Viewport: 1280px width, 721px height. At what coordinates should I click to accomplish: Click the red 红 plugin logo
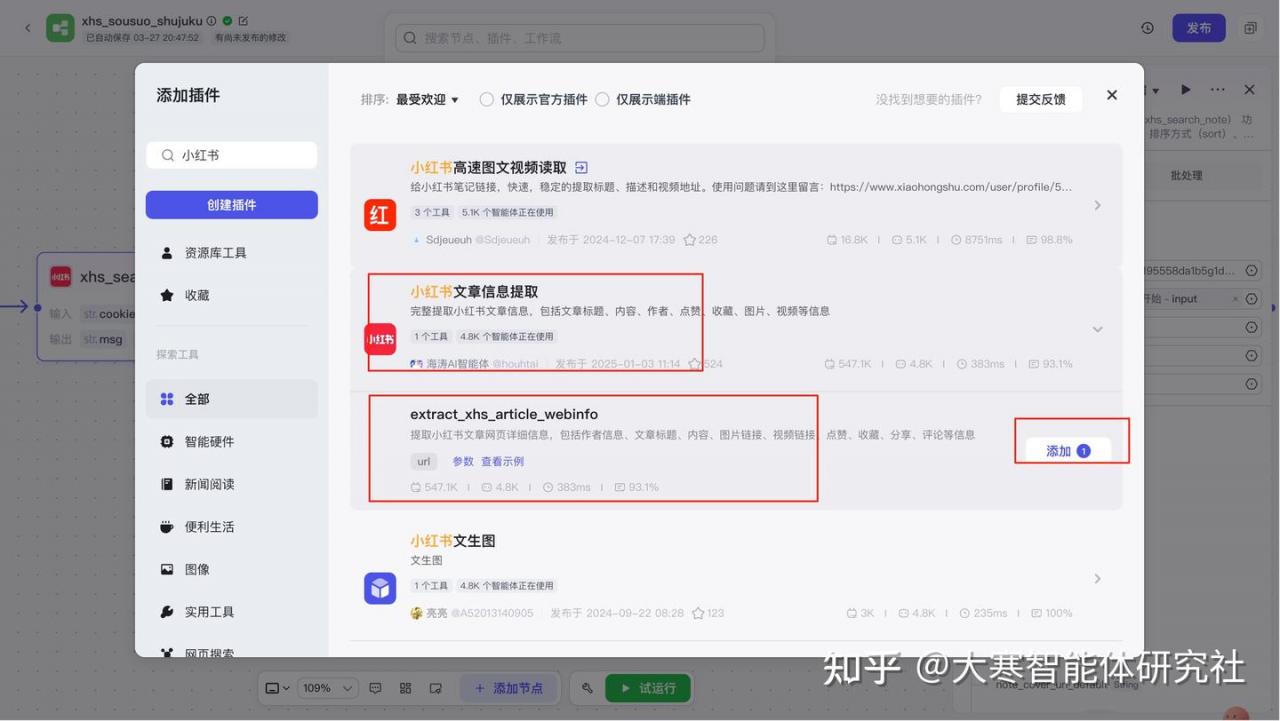point(380,214)
